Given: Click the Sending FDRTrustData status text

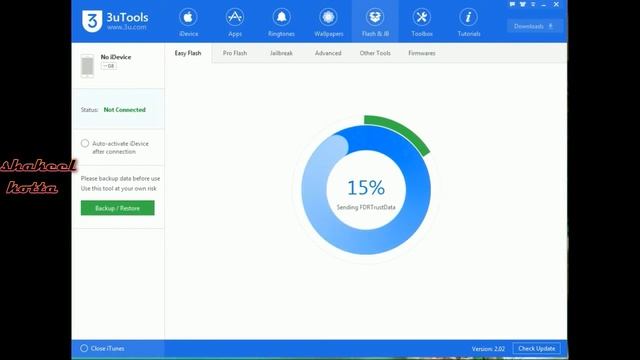Looking at the screenshot, I should (x=366, y=207).
